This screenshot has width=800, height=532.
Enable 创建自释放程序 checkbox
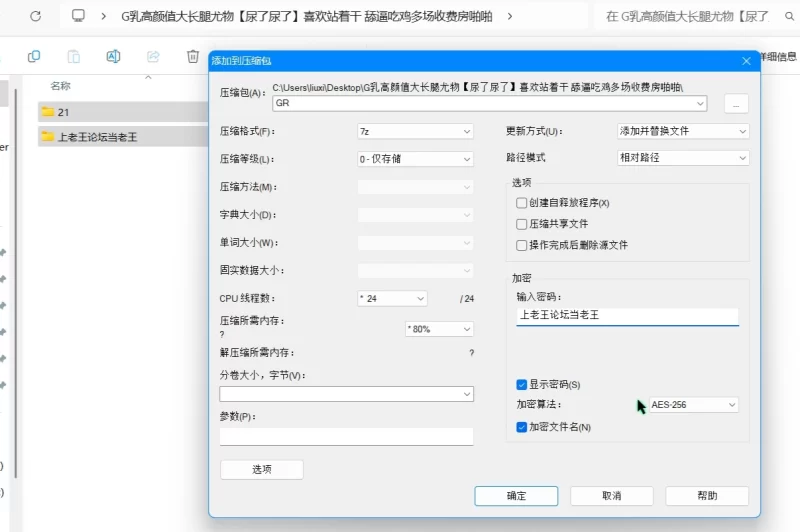click(521, 203)
